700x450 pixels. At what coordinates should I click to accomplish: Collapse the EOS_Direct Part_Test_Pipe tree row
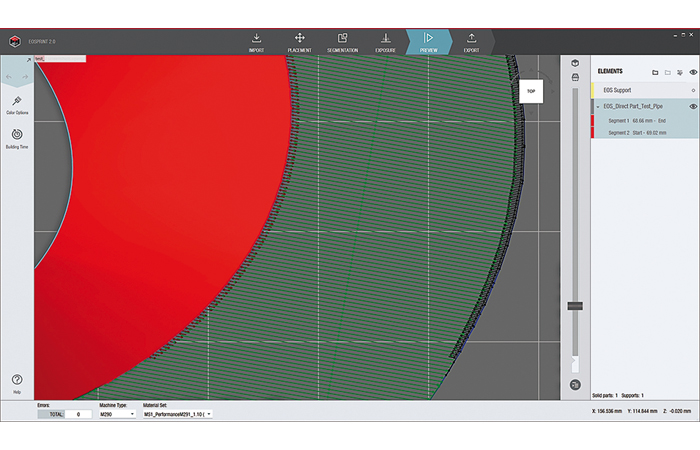point(598,107)
